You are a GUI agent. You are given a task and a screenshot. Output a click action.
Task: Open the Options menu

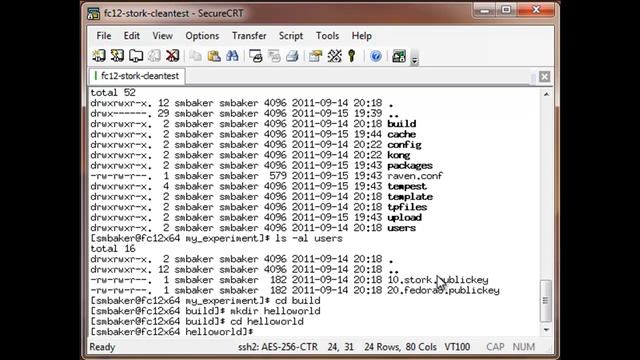point(202,36)
